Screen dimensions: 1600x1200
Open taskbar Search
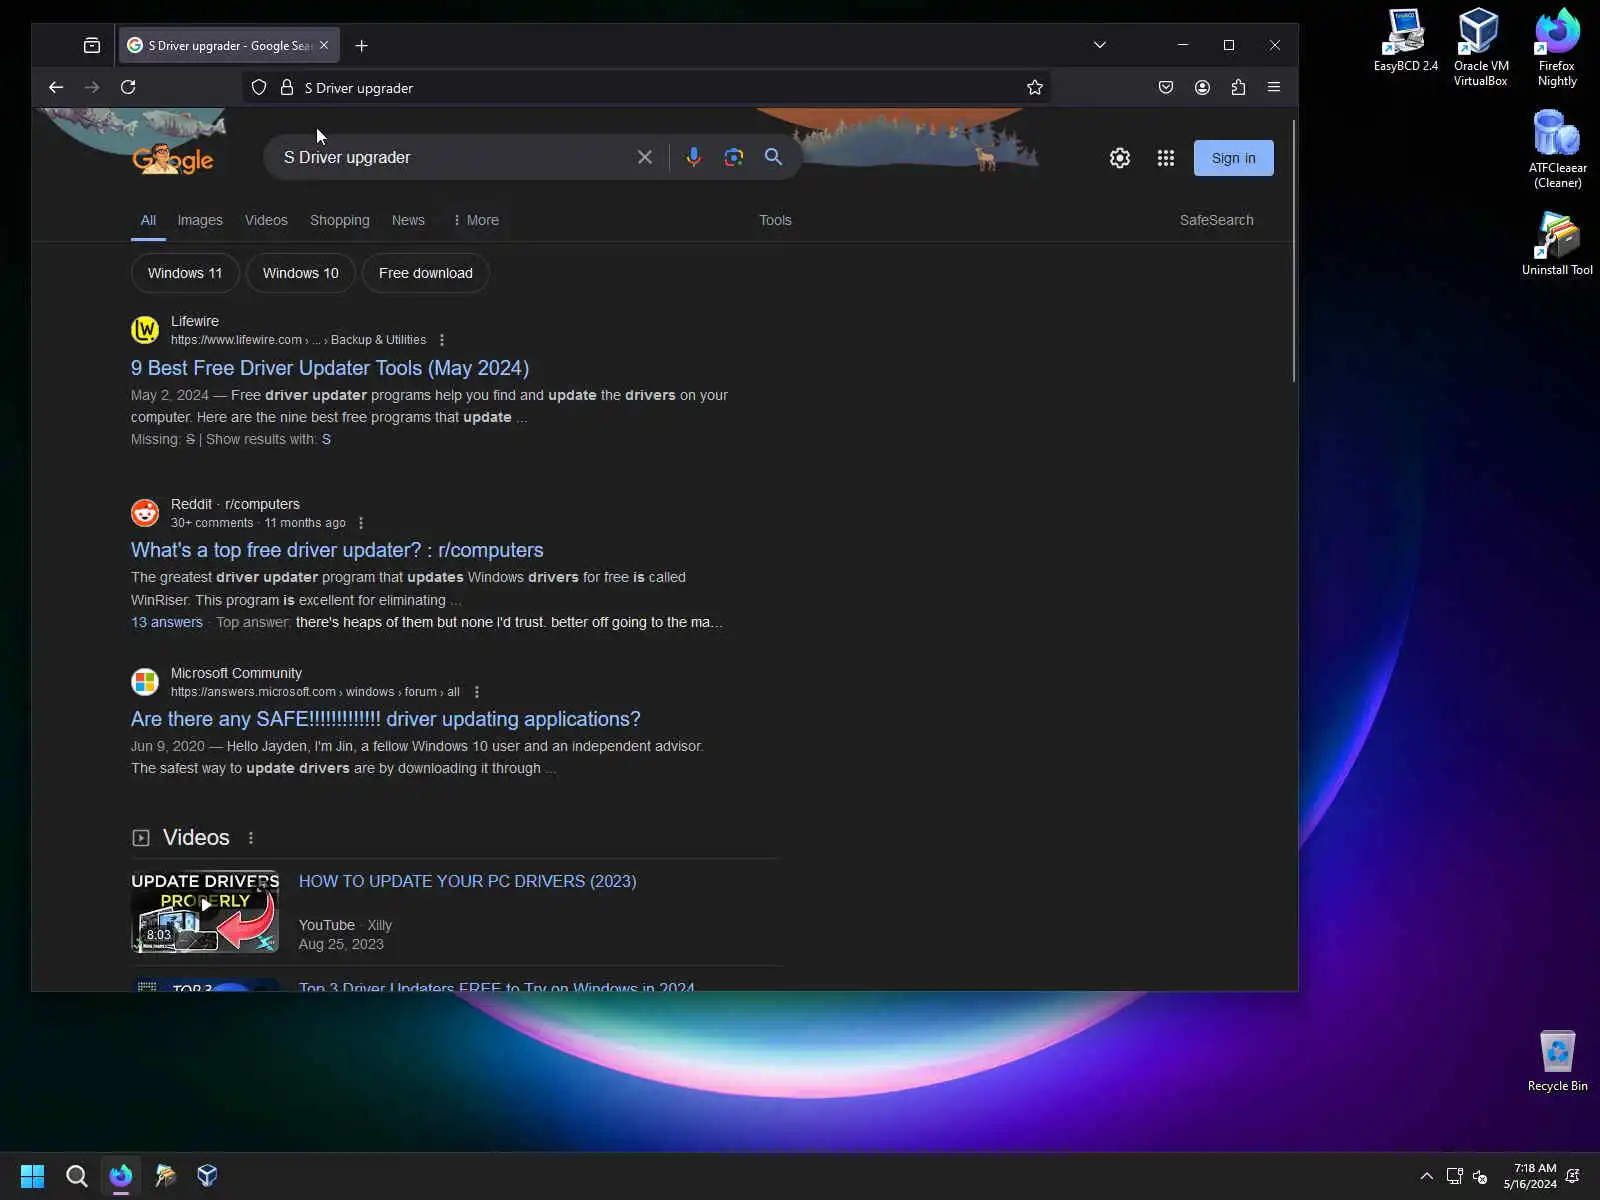point(77,1176)
